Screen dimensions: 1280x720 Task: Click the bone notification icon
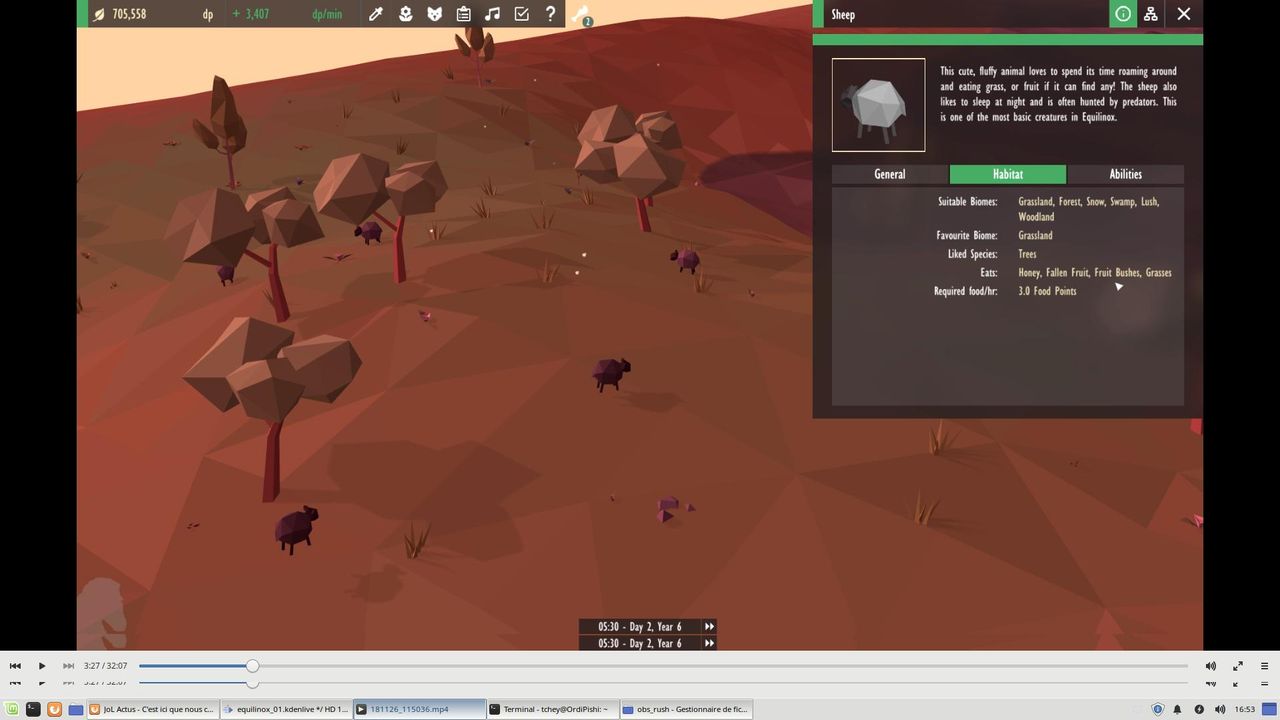point(581,14)
